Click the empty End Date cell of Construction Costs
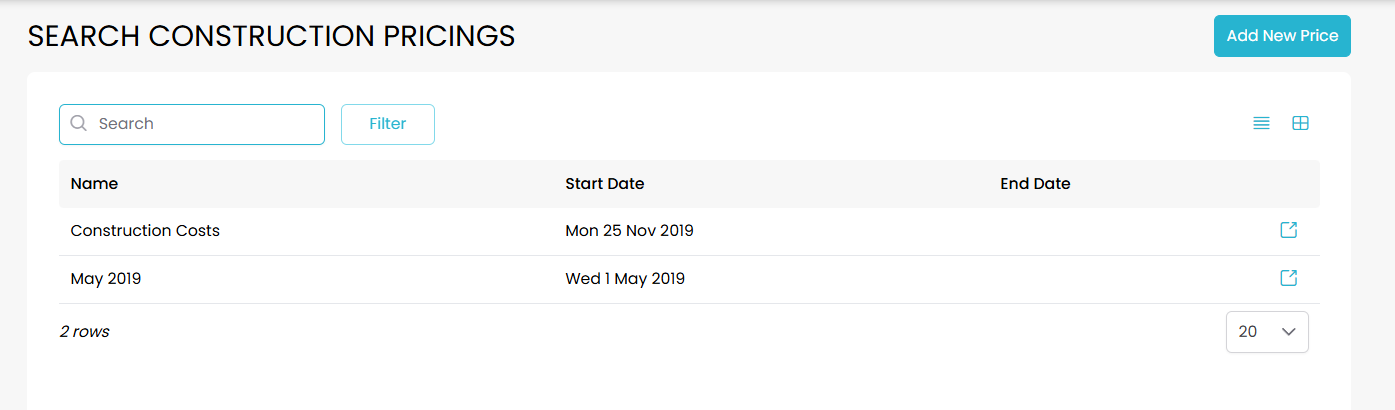The height and width of the screenshot is (410, 1395). (x=1100, y=231)
